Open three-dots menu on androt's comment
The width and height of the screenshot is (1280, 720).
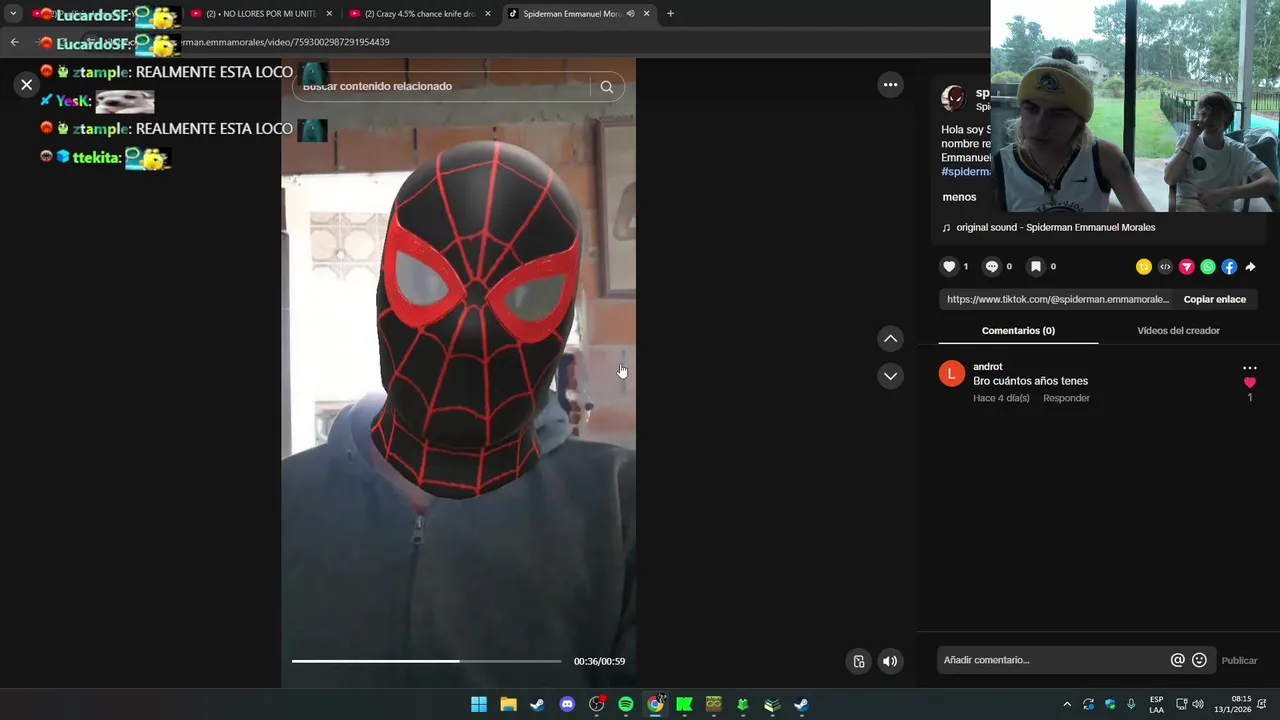click(1249, 368)
